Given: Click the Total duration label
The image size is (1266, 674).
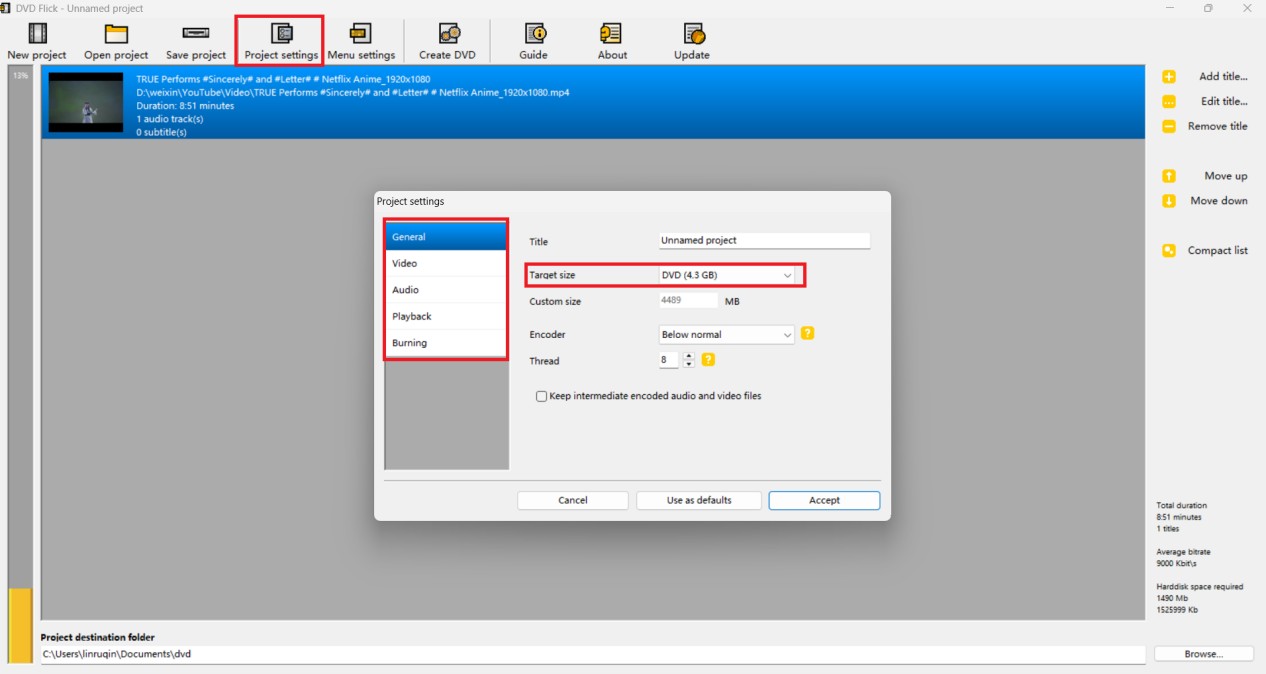Looking at the screenshot, I should 1181,506.
